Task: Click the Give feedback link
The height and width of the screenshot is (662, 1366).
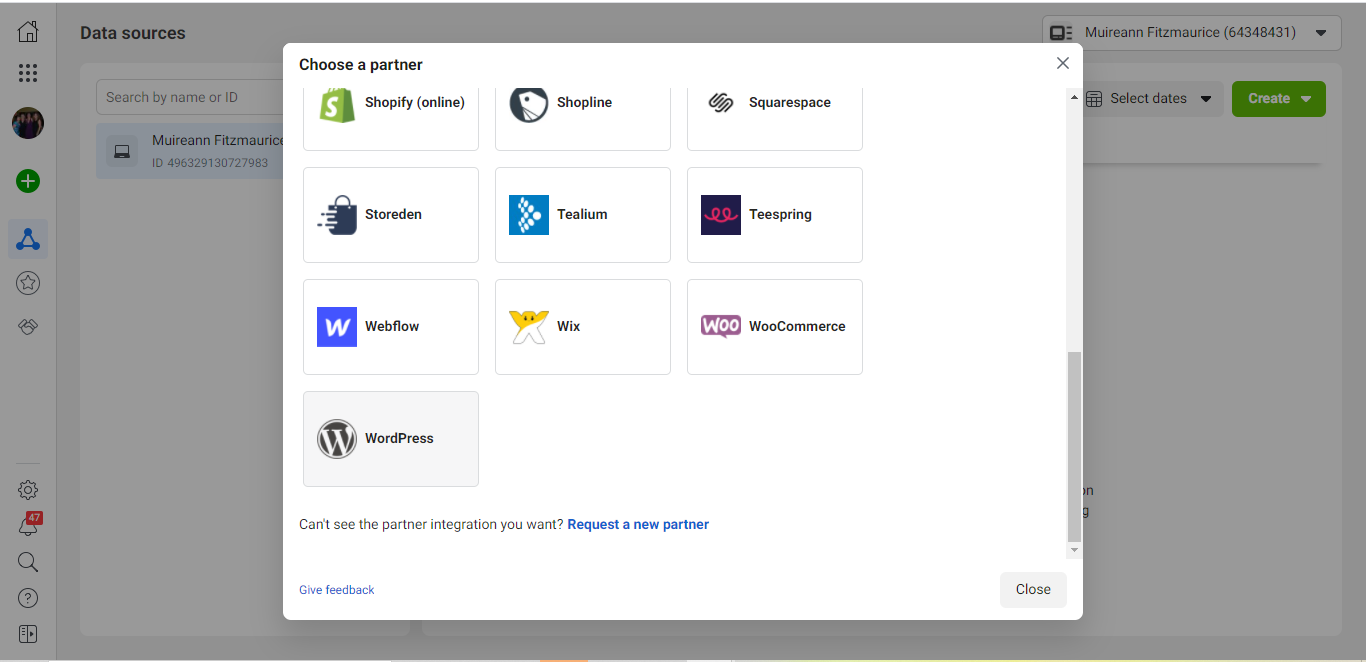Action: [337, 590]
